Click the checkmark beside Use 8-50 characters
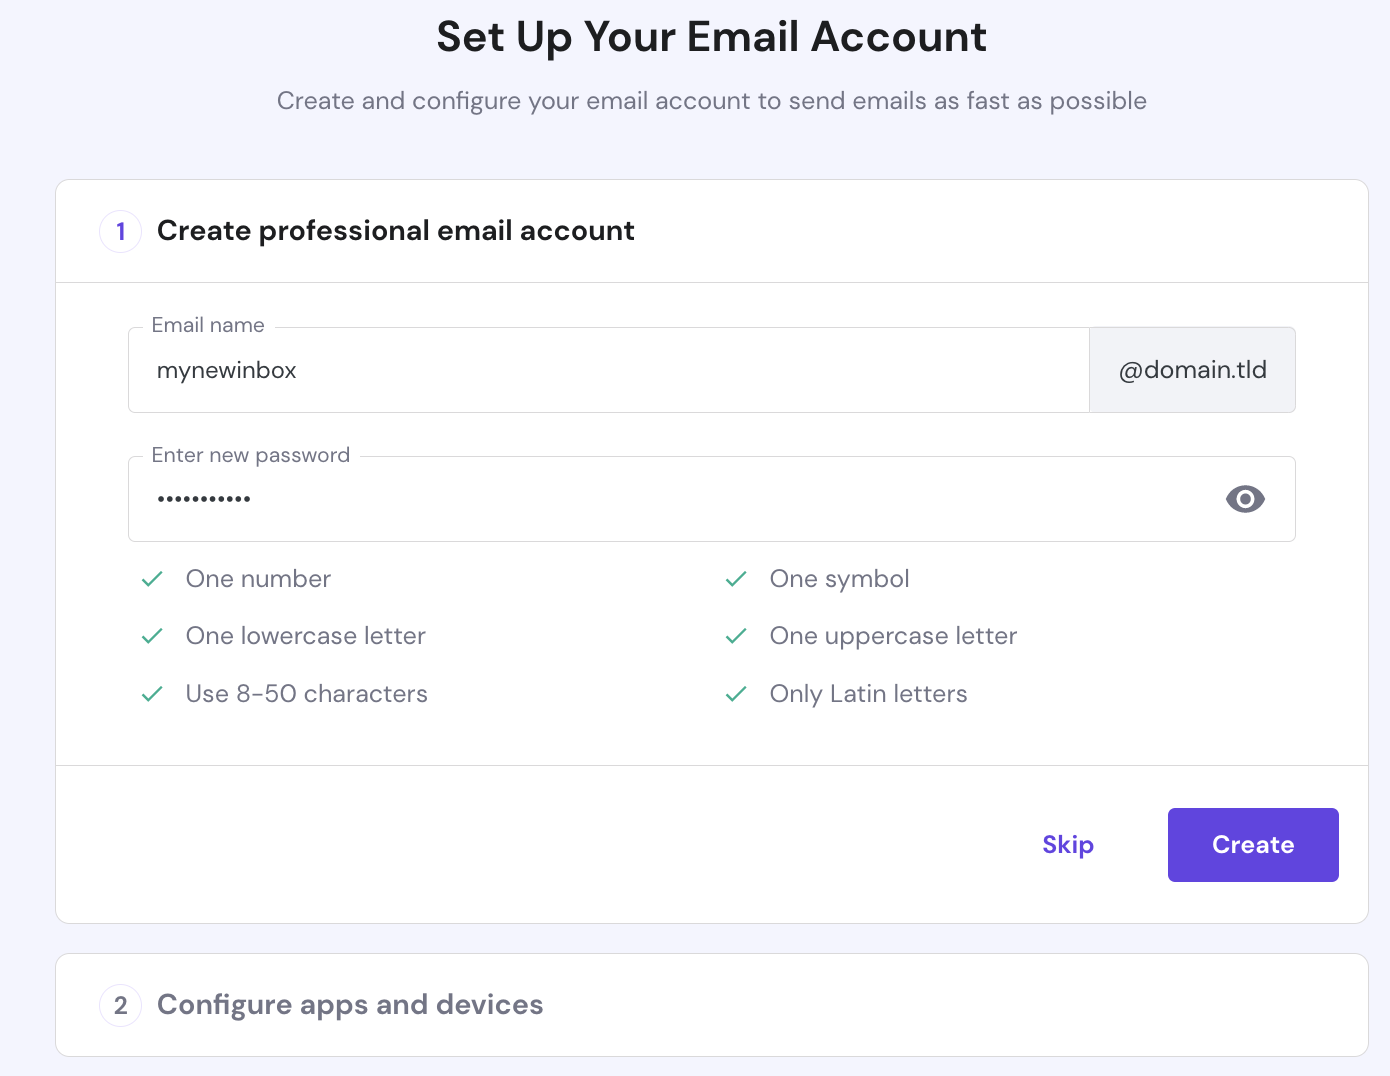The image size is (1390, 1076). (x=152, y=693)
